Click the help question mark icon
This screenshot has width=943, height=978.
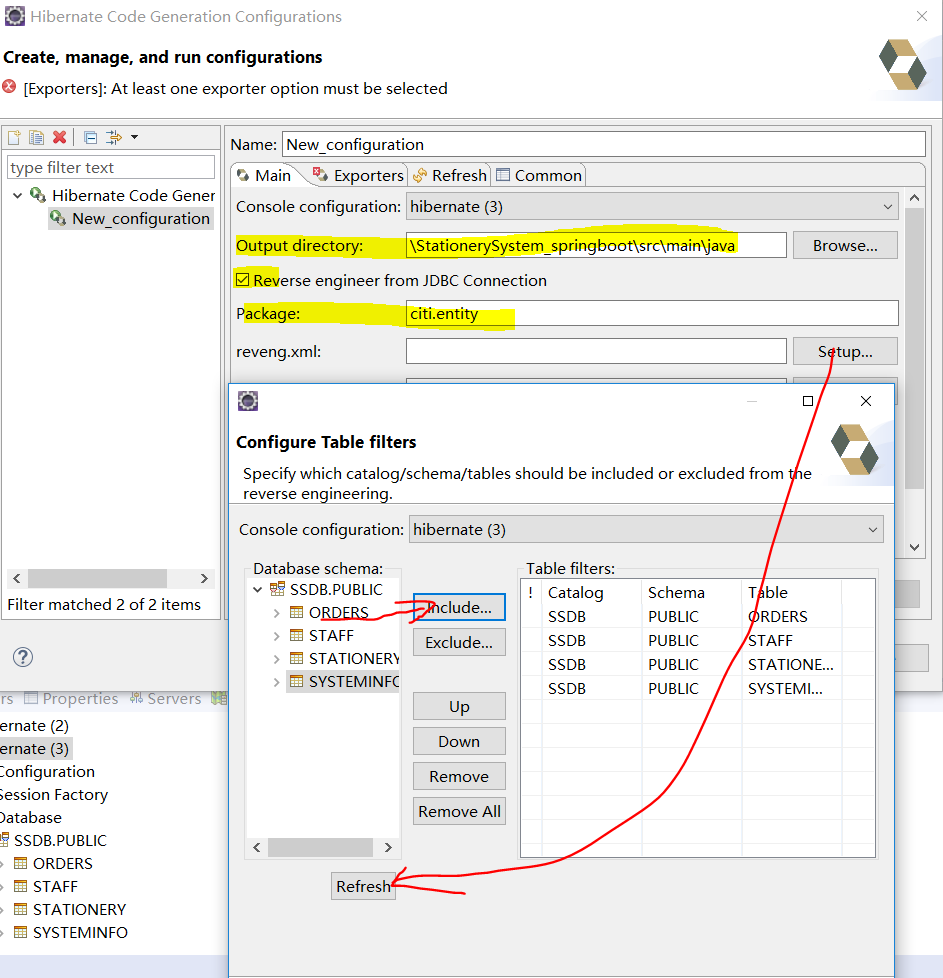23,657
